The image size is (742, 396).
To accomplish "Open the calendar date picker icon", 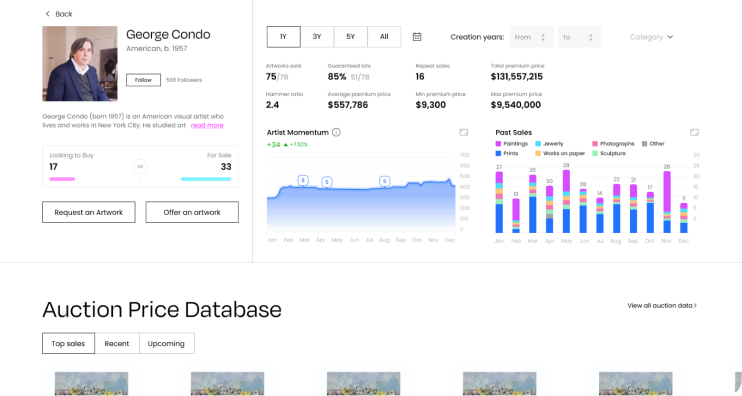I will click(x=417, y=37).
